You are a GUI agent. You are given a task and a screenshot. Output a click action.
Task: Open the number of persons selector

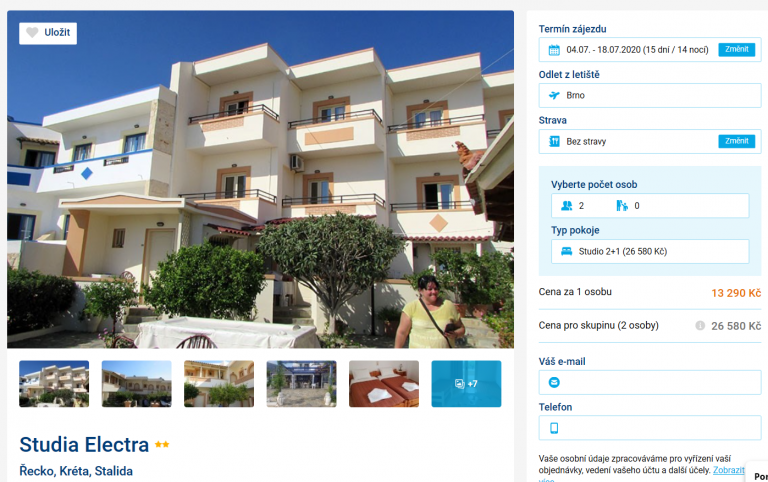pos(650,206)
